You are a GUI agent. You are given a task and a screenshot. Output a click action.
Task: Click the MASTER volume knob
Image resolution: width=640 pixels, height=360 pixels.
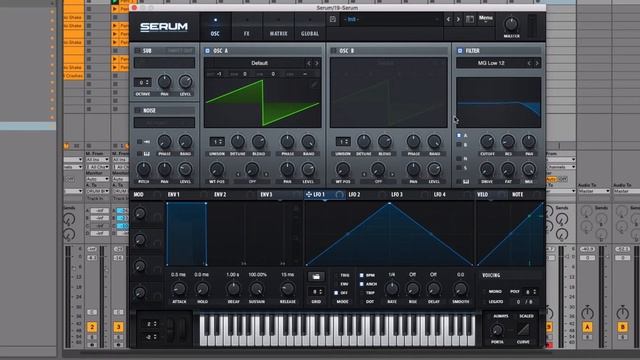point(511,24)
